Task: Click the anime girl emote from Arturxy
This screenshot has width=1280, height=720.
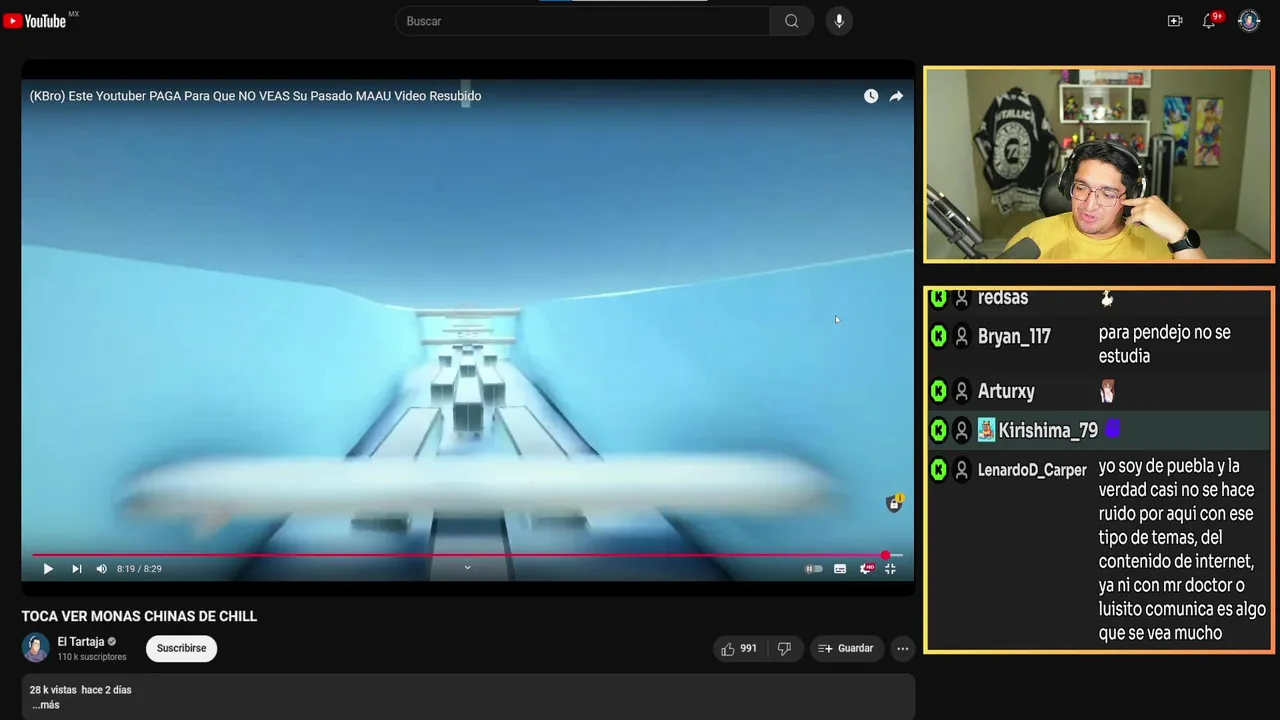Action: (1107, 391)
